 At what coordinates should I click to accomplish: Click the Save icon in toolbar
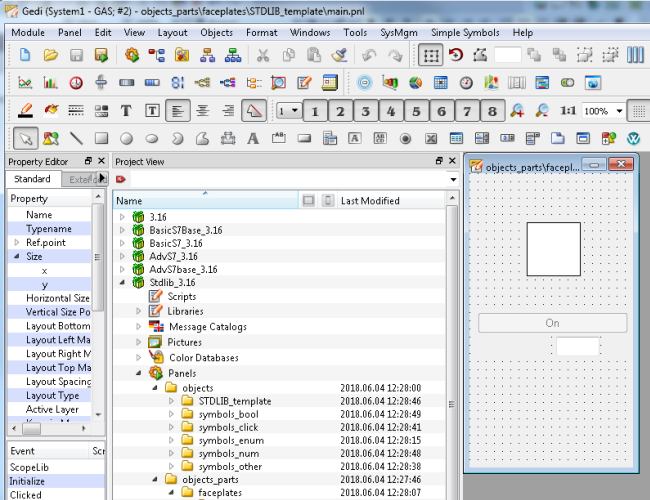pyautogui.click(x=76, y=55)
